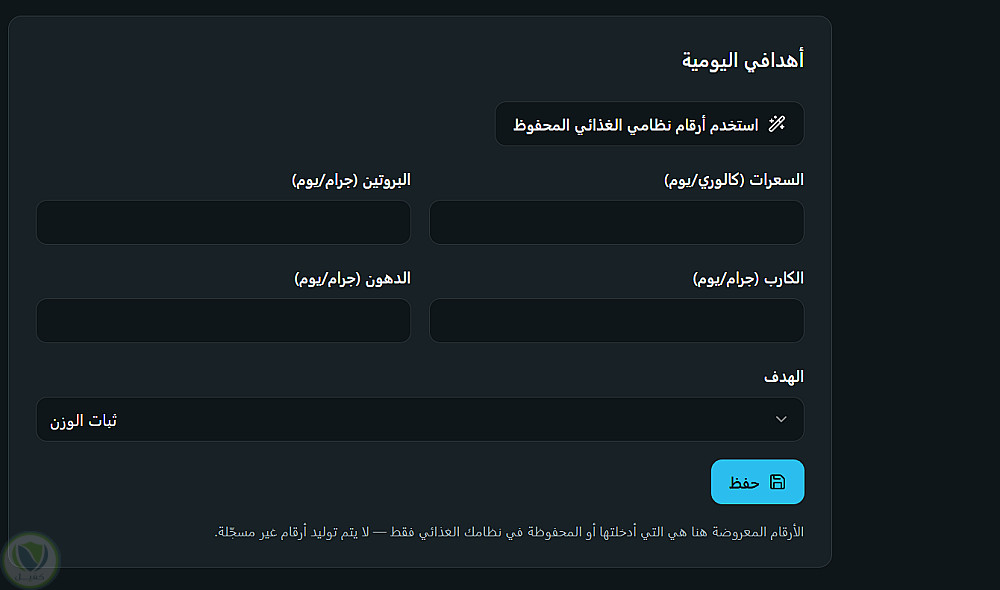The width and height of the screenshot is (1000, 590).
Task: Click the البروتين (جرام/يوم) label
Action: click(x=351, y=181)
